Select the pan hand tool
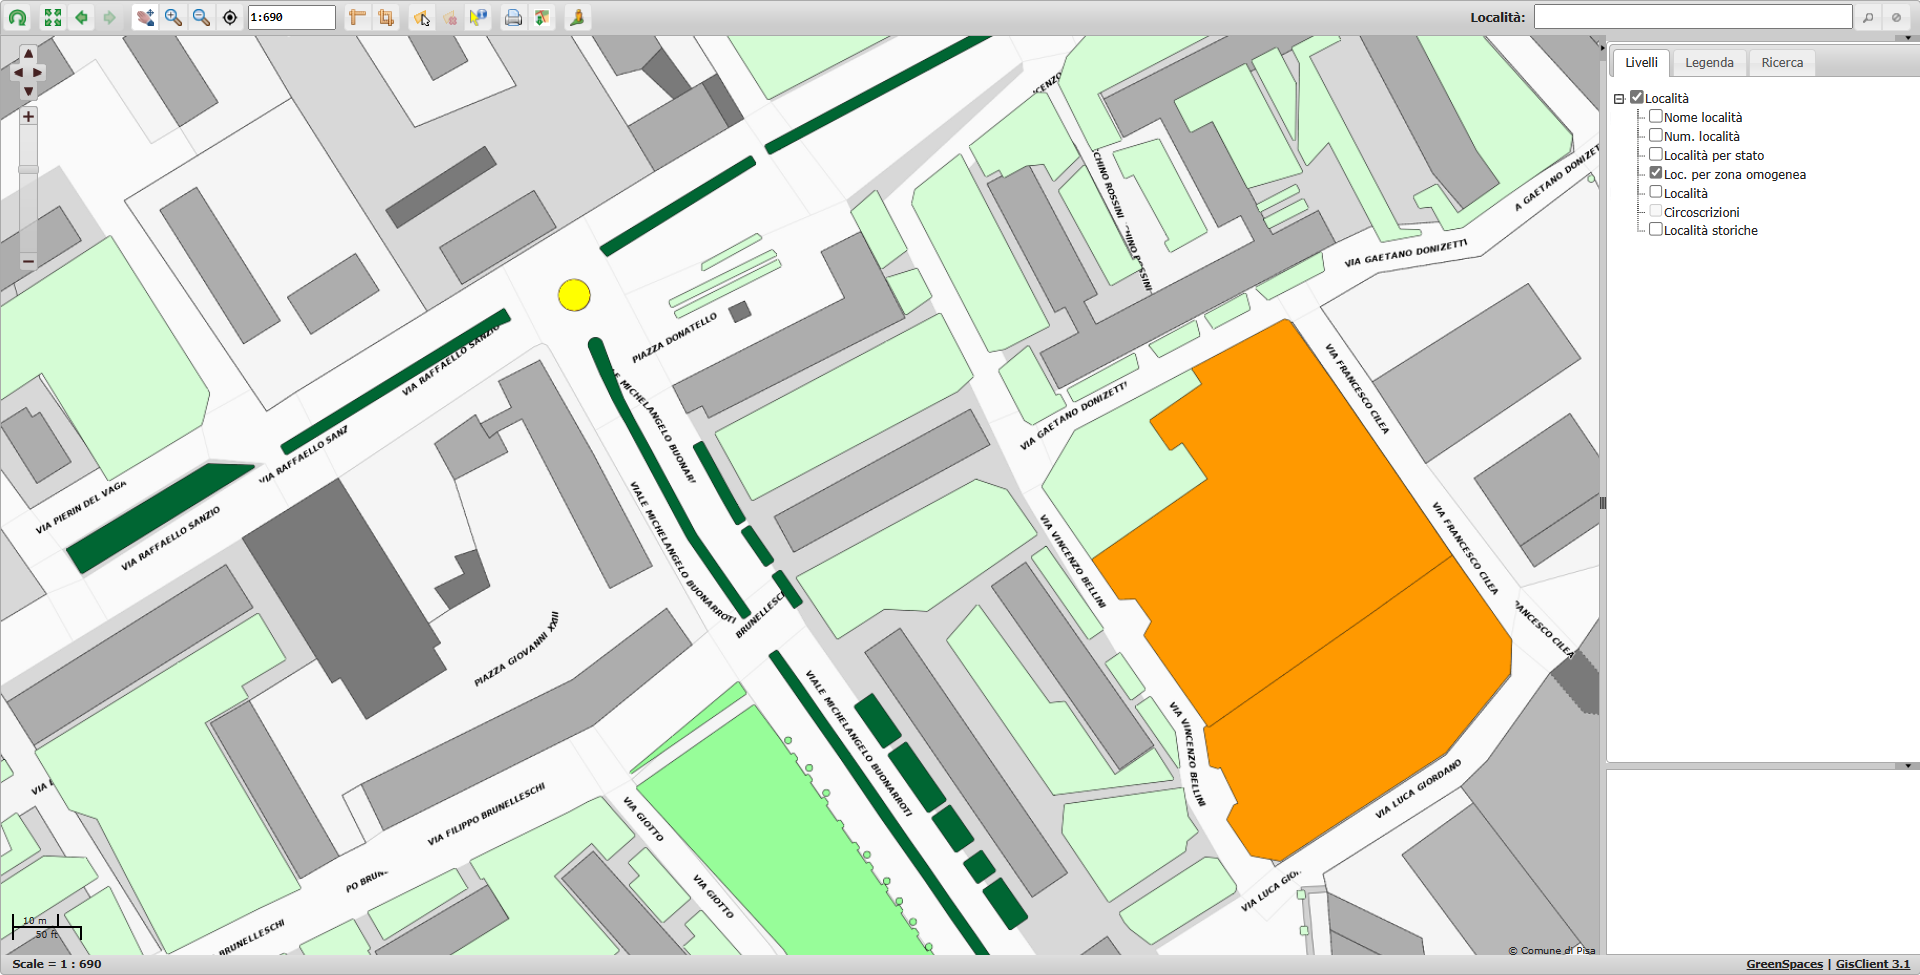This screenshot has width=1920, height=975. (145, 18)
